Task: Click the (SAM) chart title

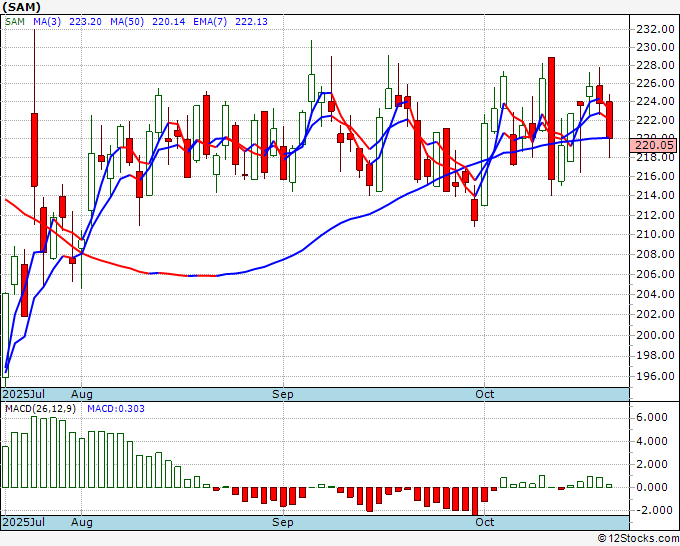Action: (21, 7)
